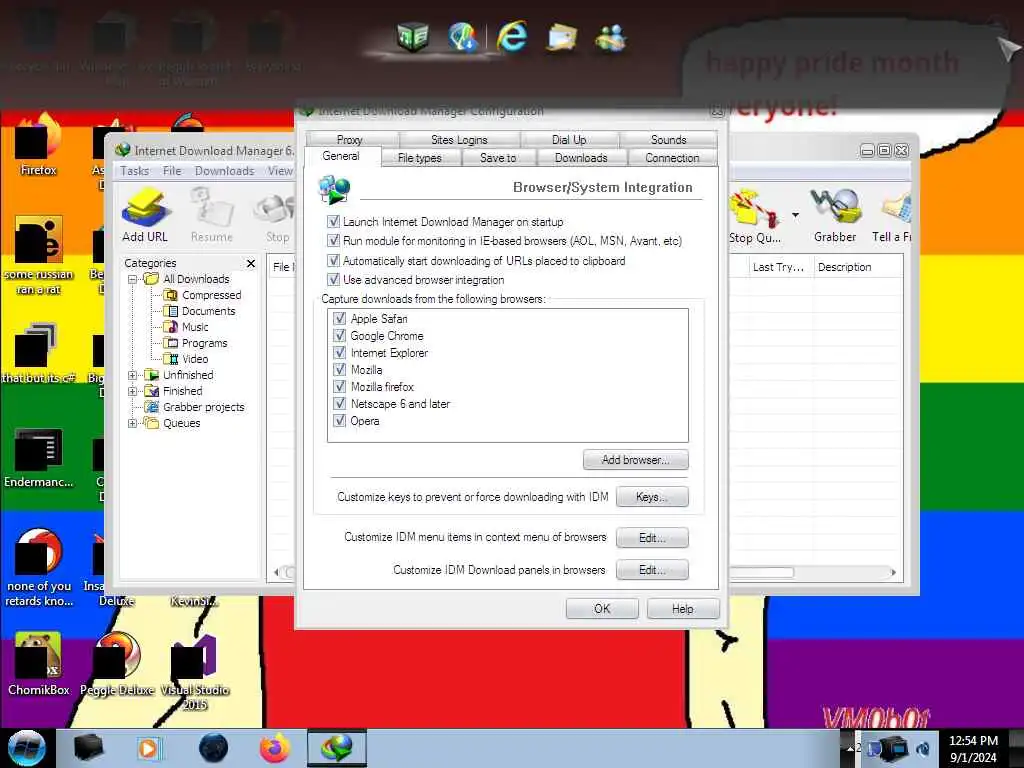The width and height of the screenshot is (1024, 768).
Task: Switch to the Sounds tab
Action: (668, 139)
